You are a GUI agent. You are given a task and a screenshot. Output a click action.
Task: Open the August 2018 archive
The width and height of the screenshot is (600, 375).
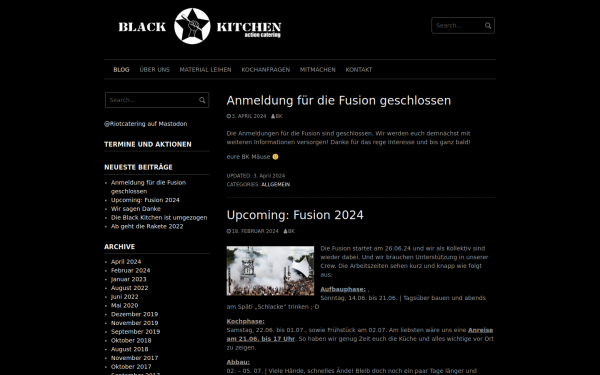(129, 350)
